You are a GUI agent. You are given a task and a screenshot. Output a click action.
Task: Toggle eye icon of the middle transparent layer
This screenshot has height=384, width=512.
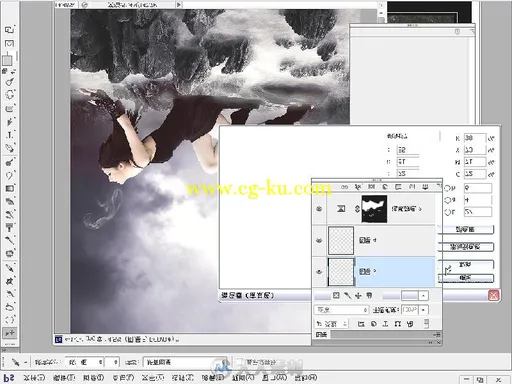(x=319, y=240)
